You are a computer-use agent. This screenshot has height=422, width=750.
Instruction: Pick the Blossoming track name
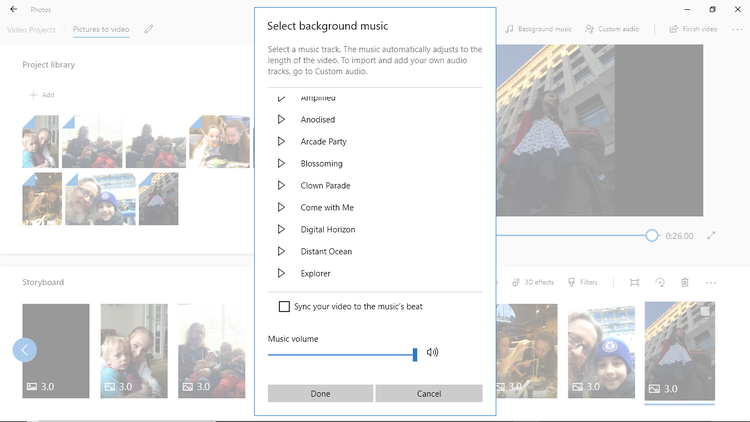[321, 164]
